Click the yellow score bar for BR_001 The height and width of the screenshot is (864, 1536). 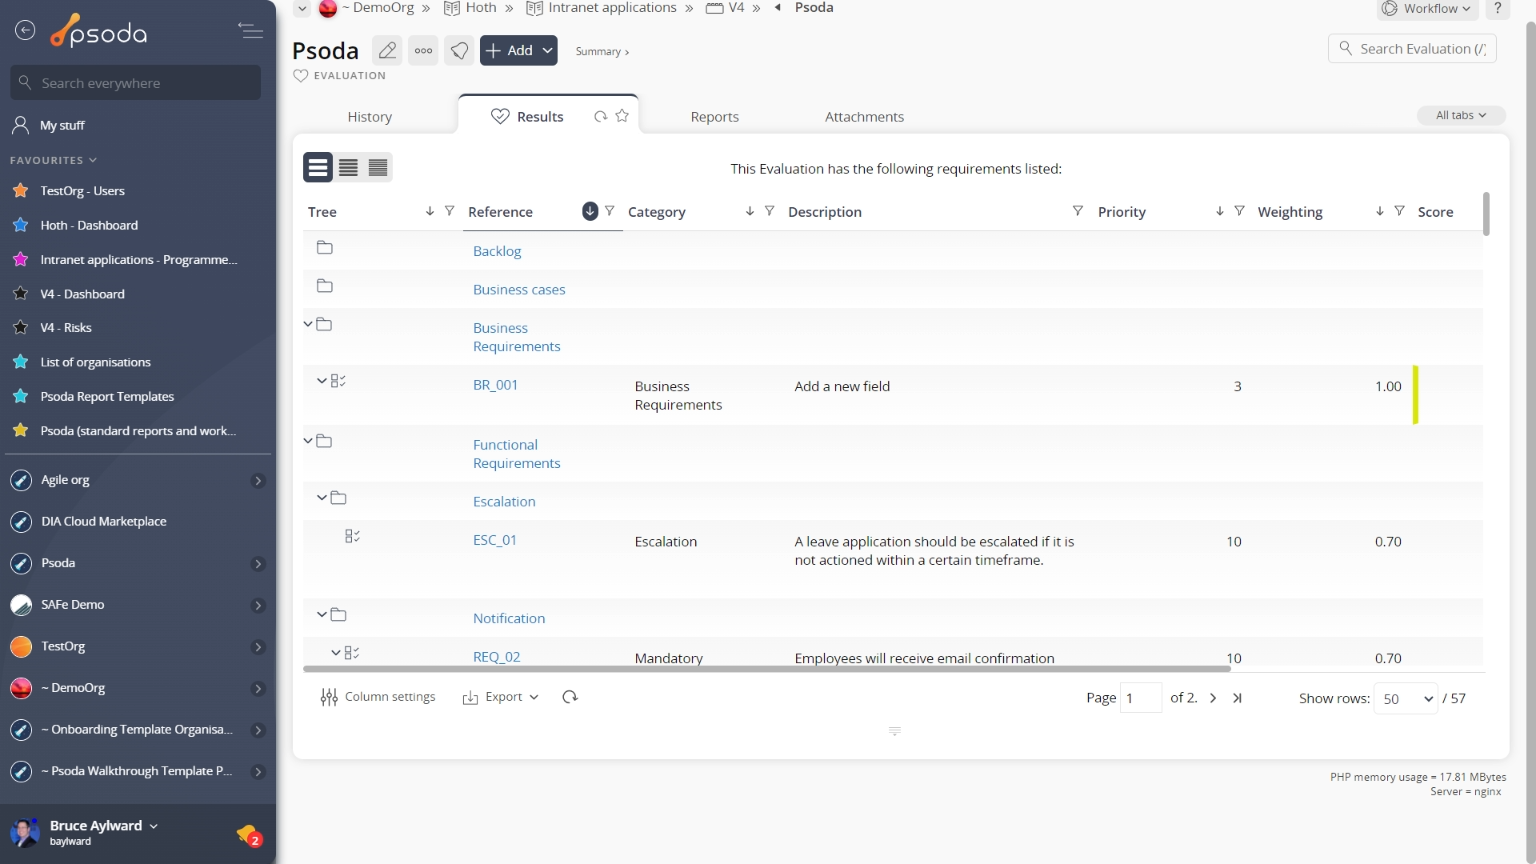click(x=1415, y=394)
